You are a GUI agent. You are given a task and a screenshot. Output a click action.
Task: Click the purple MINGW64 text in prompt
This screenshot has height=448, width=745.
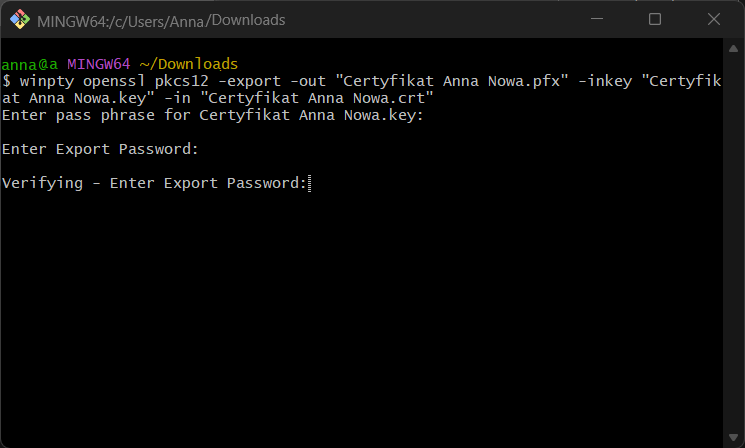[98, 64]
